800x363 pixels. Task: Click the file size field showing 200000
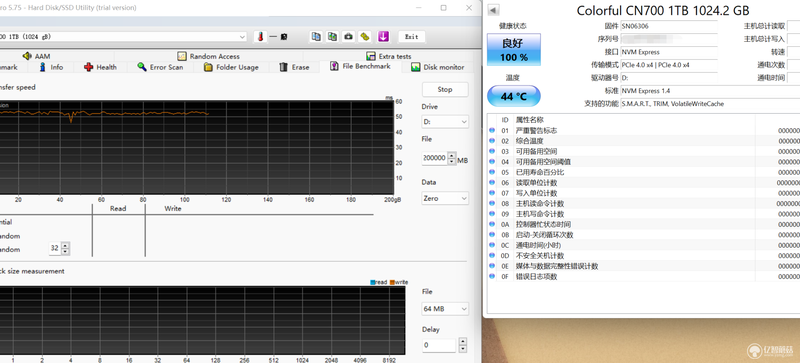434,159
